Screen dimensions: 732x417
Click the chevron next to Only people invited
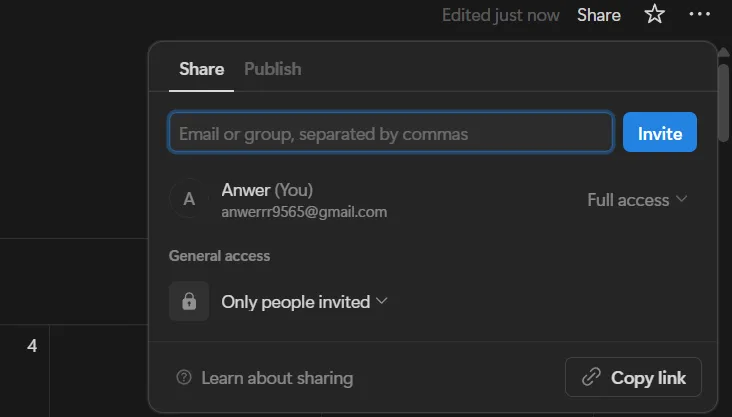tap(382, 301)
